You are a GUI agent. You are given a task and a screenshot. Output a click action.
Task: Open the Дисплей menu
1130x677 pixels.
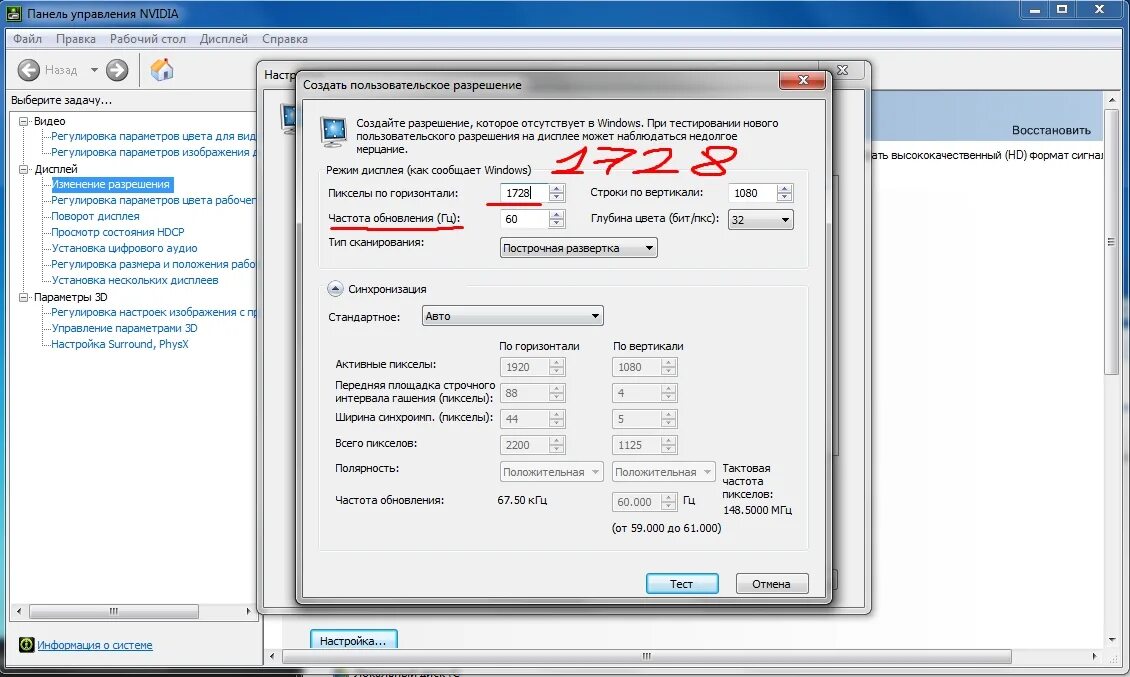click(223, 39)
